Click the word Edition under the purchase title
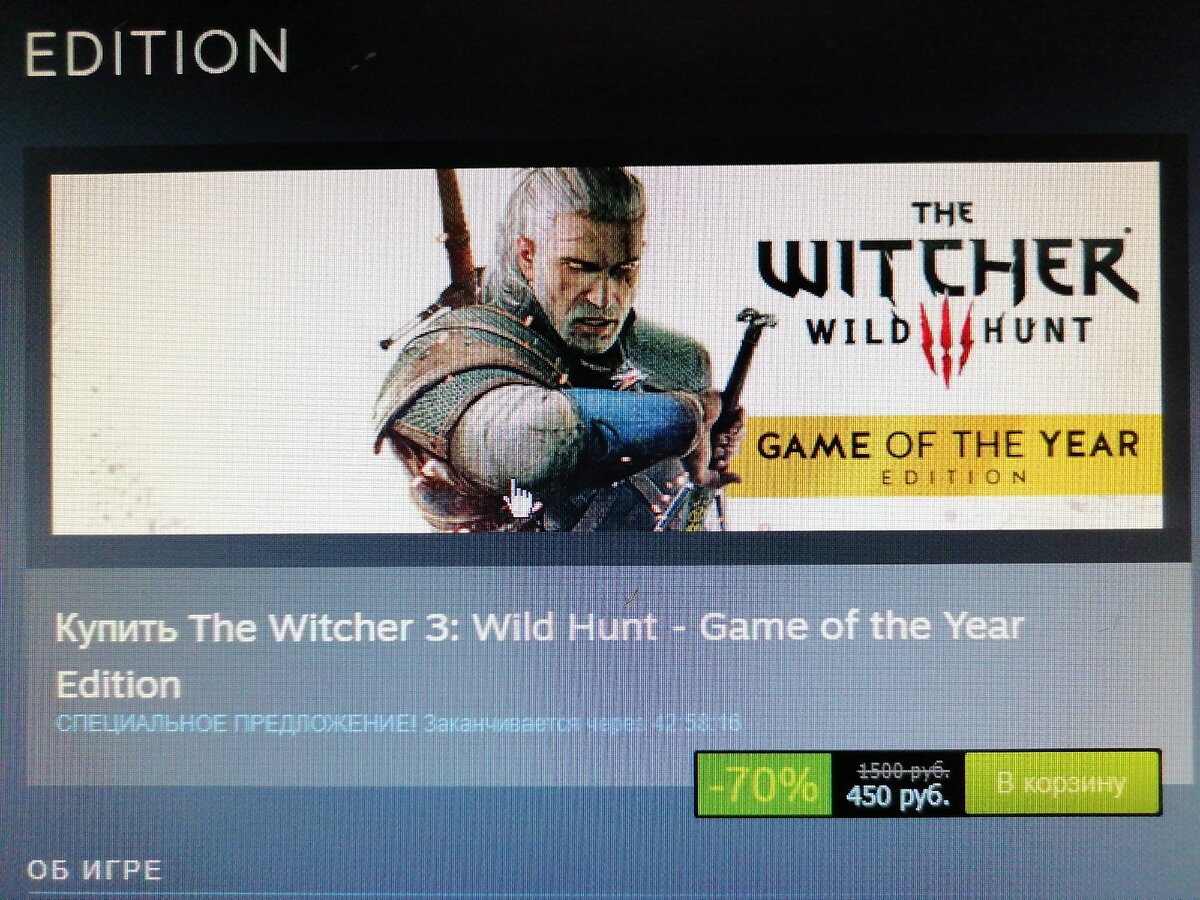This screenshot has width=1200, height=900. 118,685
